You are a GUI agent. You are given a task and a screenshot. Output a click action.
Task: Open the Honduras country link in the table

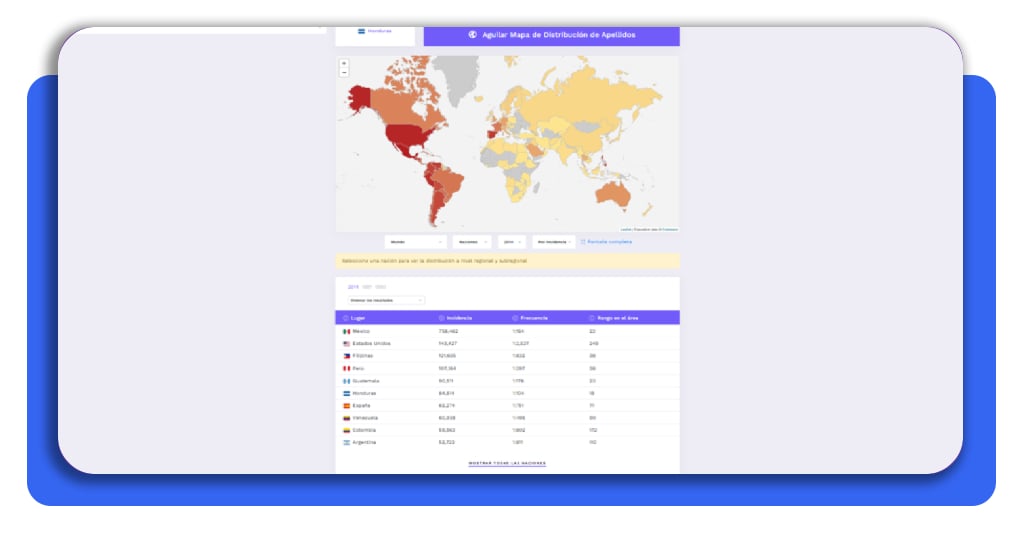(x=364, y=393)
